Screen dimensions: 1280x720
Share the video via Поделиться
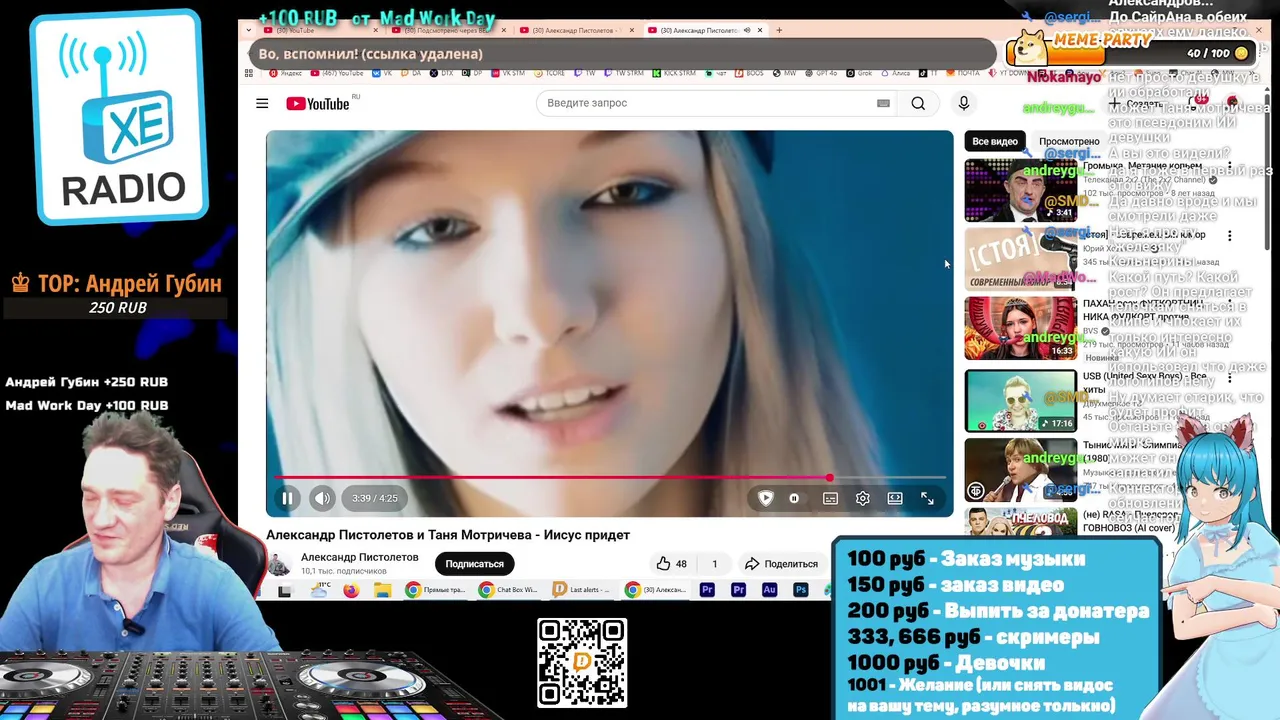click(x=782, y=564)
